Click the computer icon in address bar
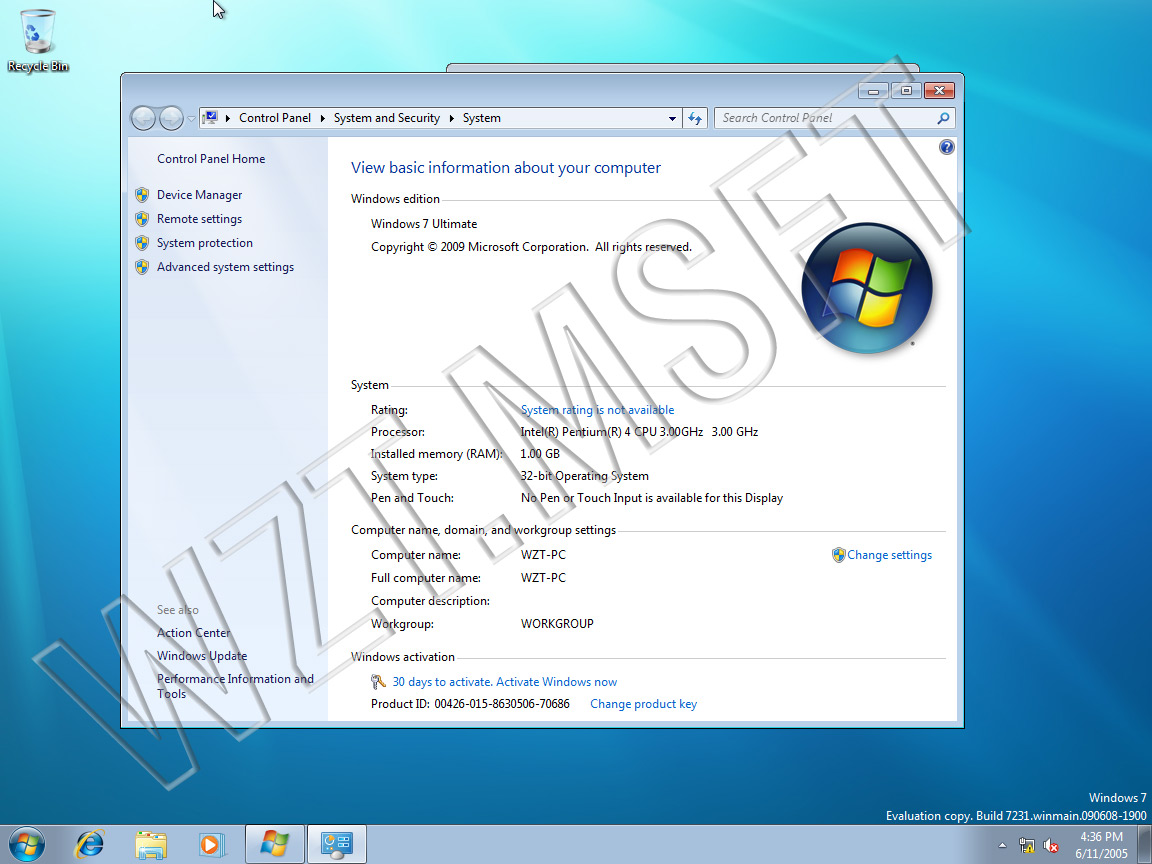 tap(211, 118)
